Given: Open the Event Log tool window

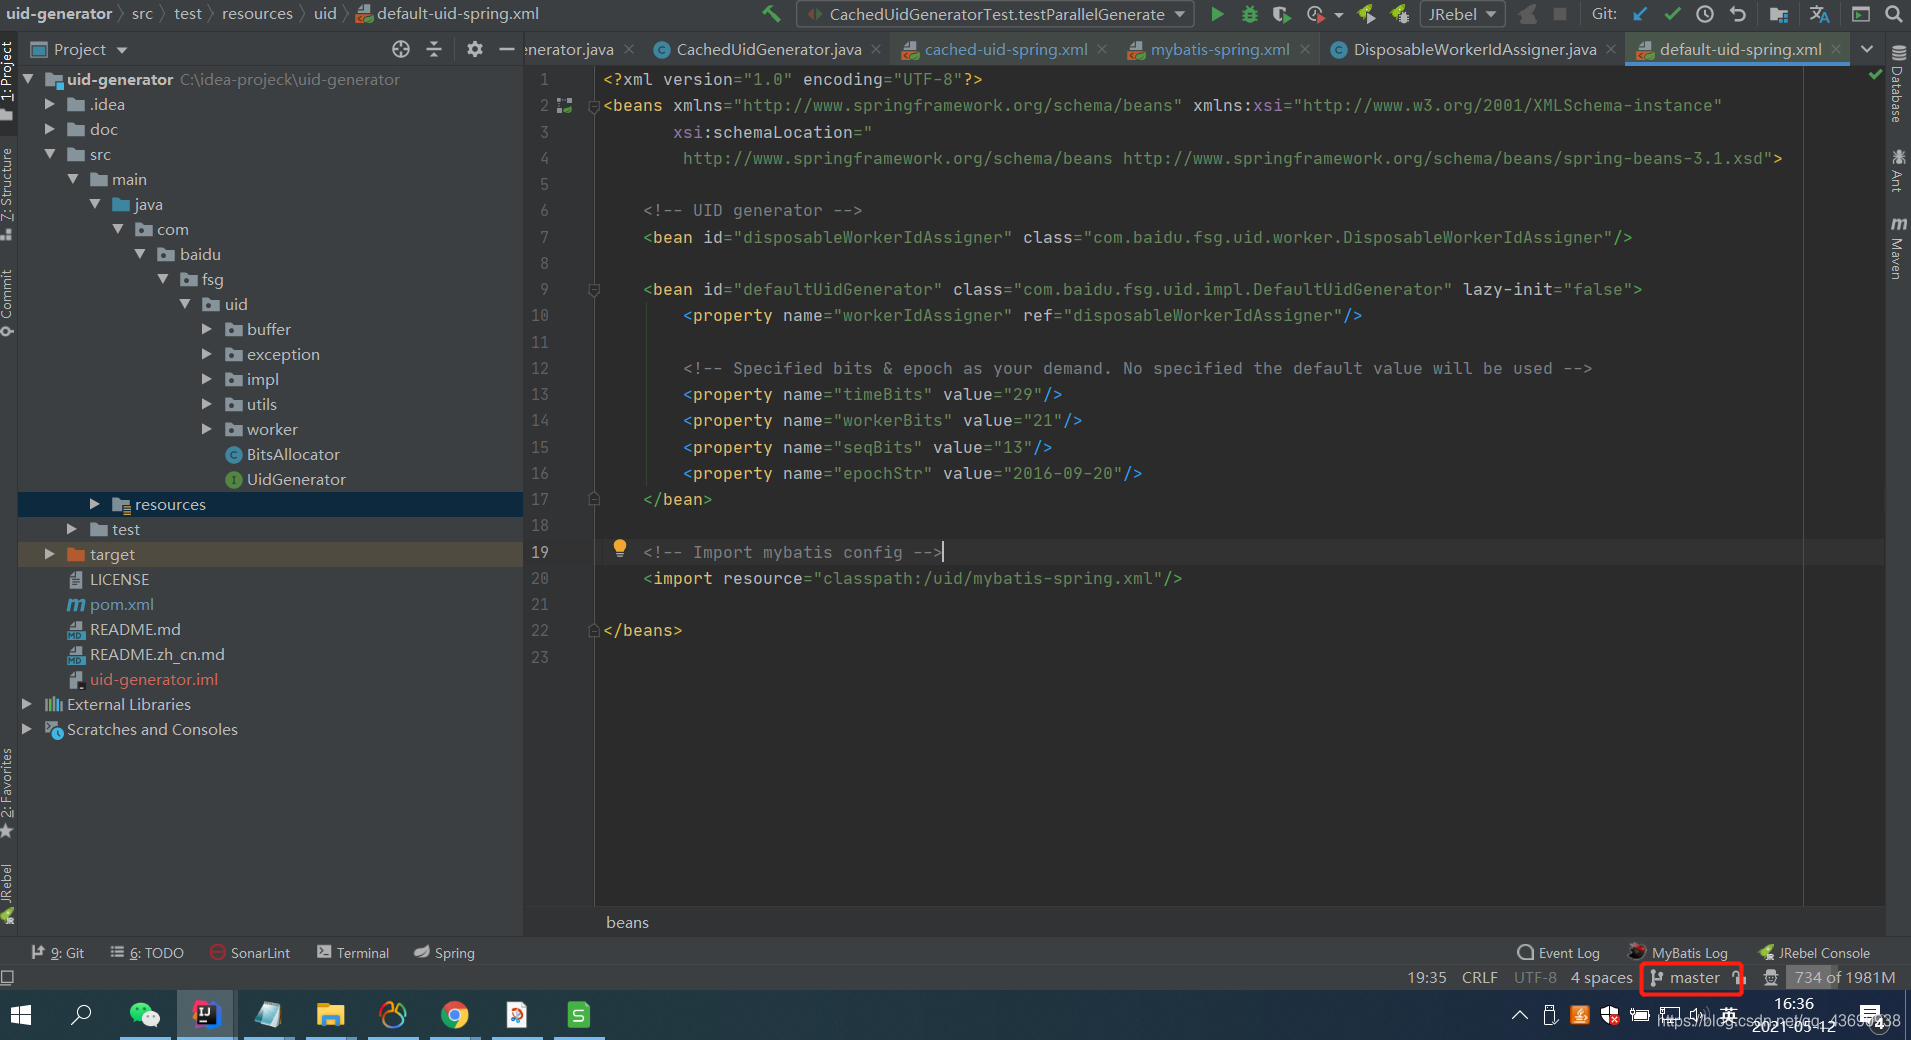Looking at the screenshot, I should point(1558,953).
